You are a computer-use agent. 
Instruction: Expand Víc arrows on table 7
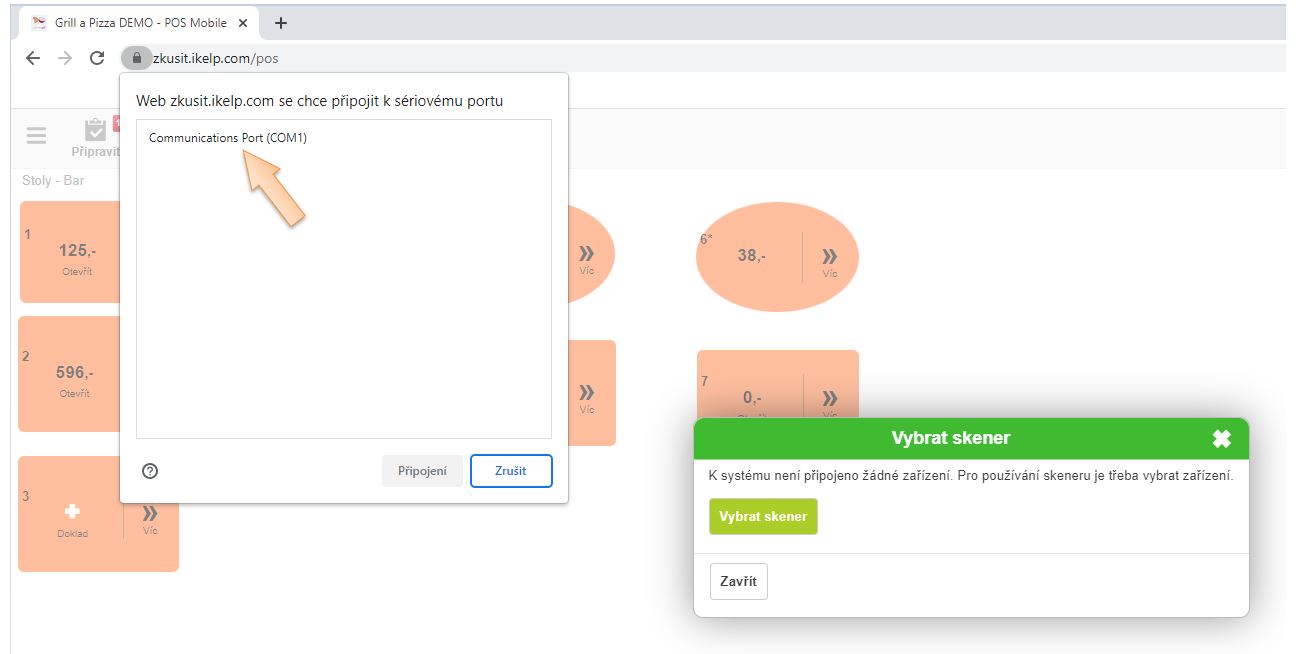pyautogui.click(x=829, y=398)
